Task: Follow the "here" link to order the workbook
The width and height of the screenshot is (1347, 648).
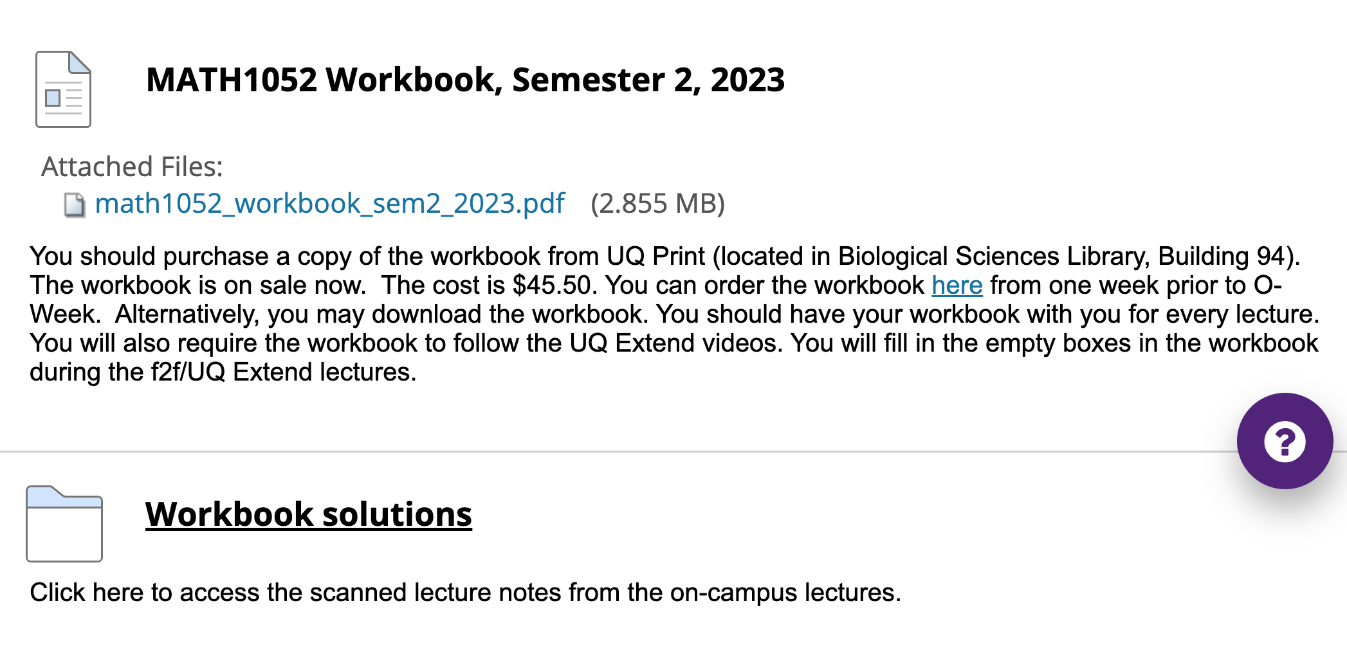Action: pyautogui.click(x=956, y=285)
